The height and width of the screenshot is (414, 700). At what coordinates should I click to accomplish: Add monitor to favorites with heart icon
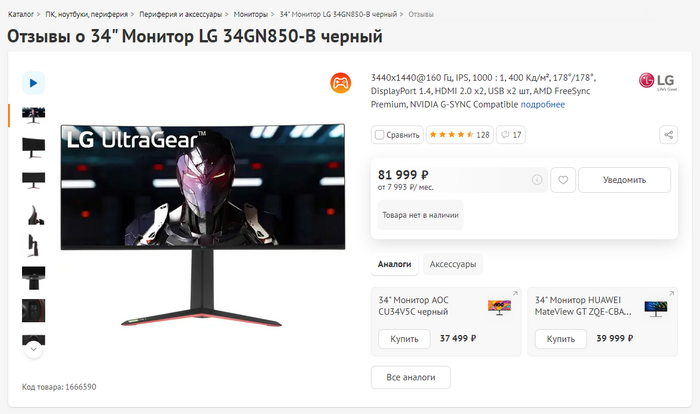click(563, 180)
